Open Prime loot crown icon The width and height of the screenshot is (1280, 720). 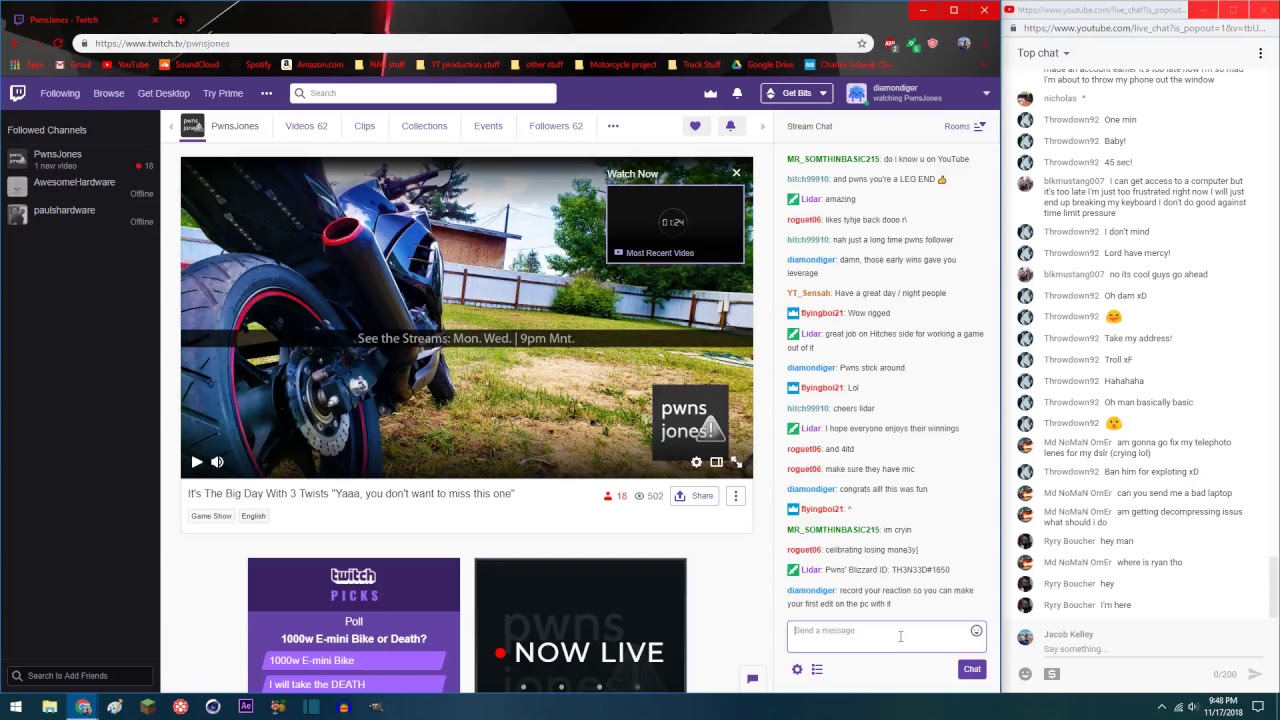(710, 93)
